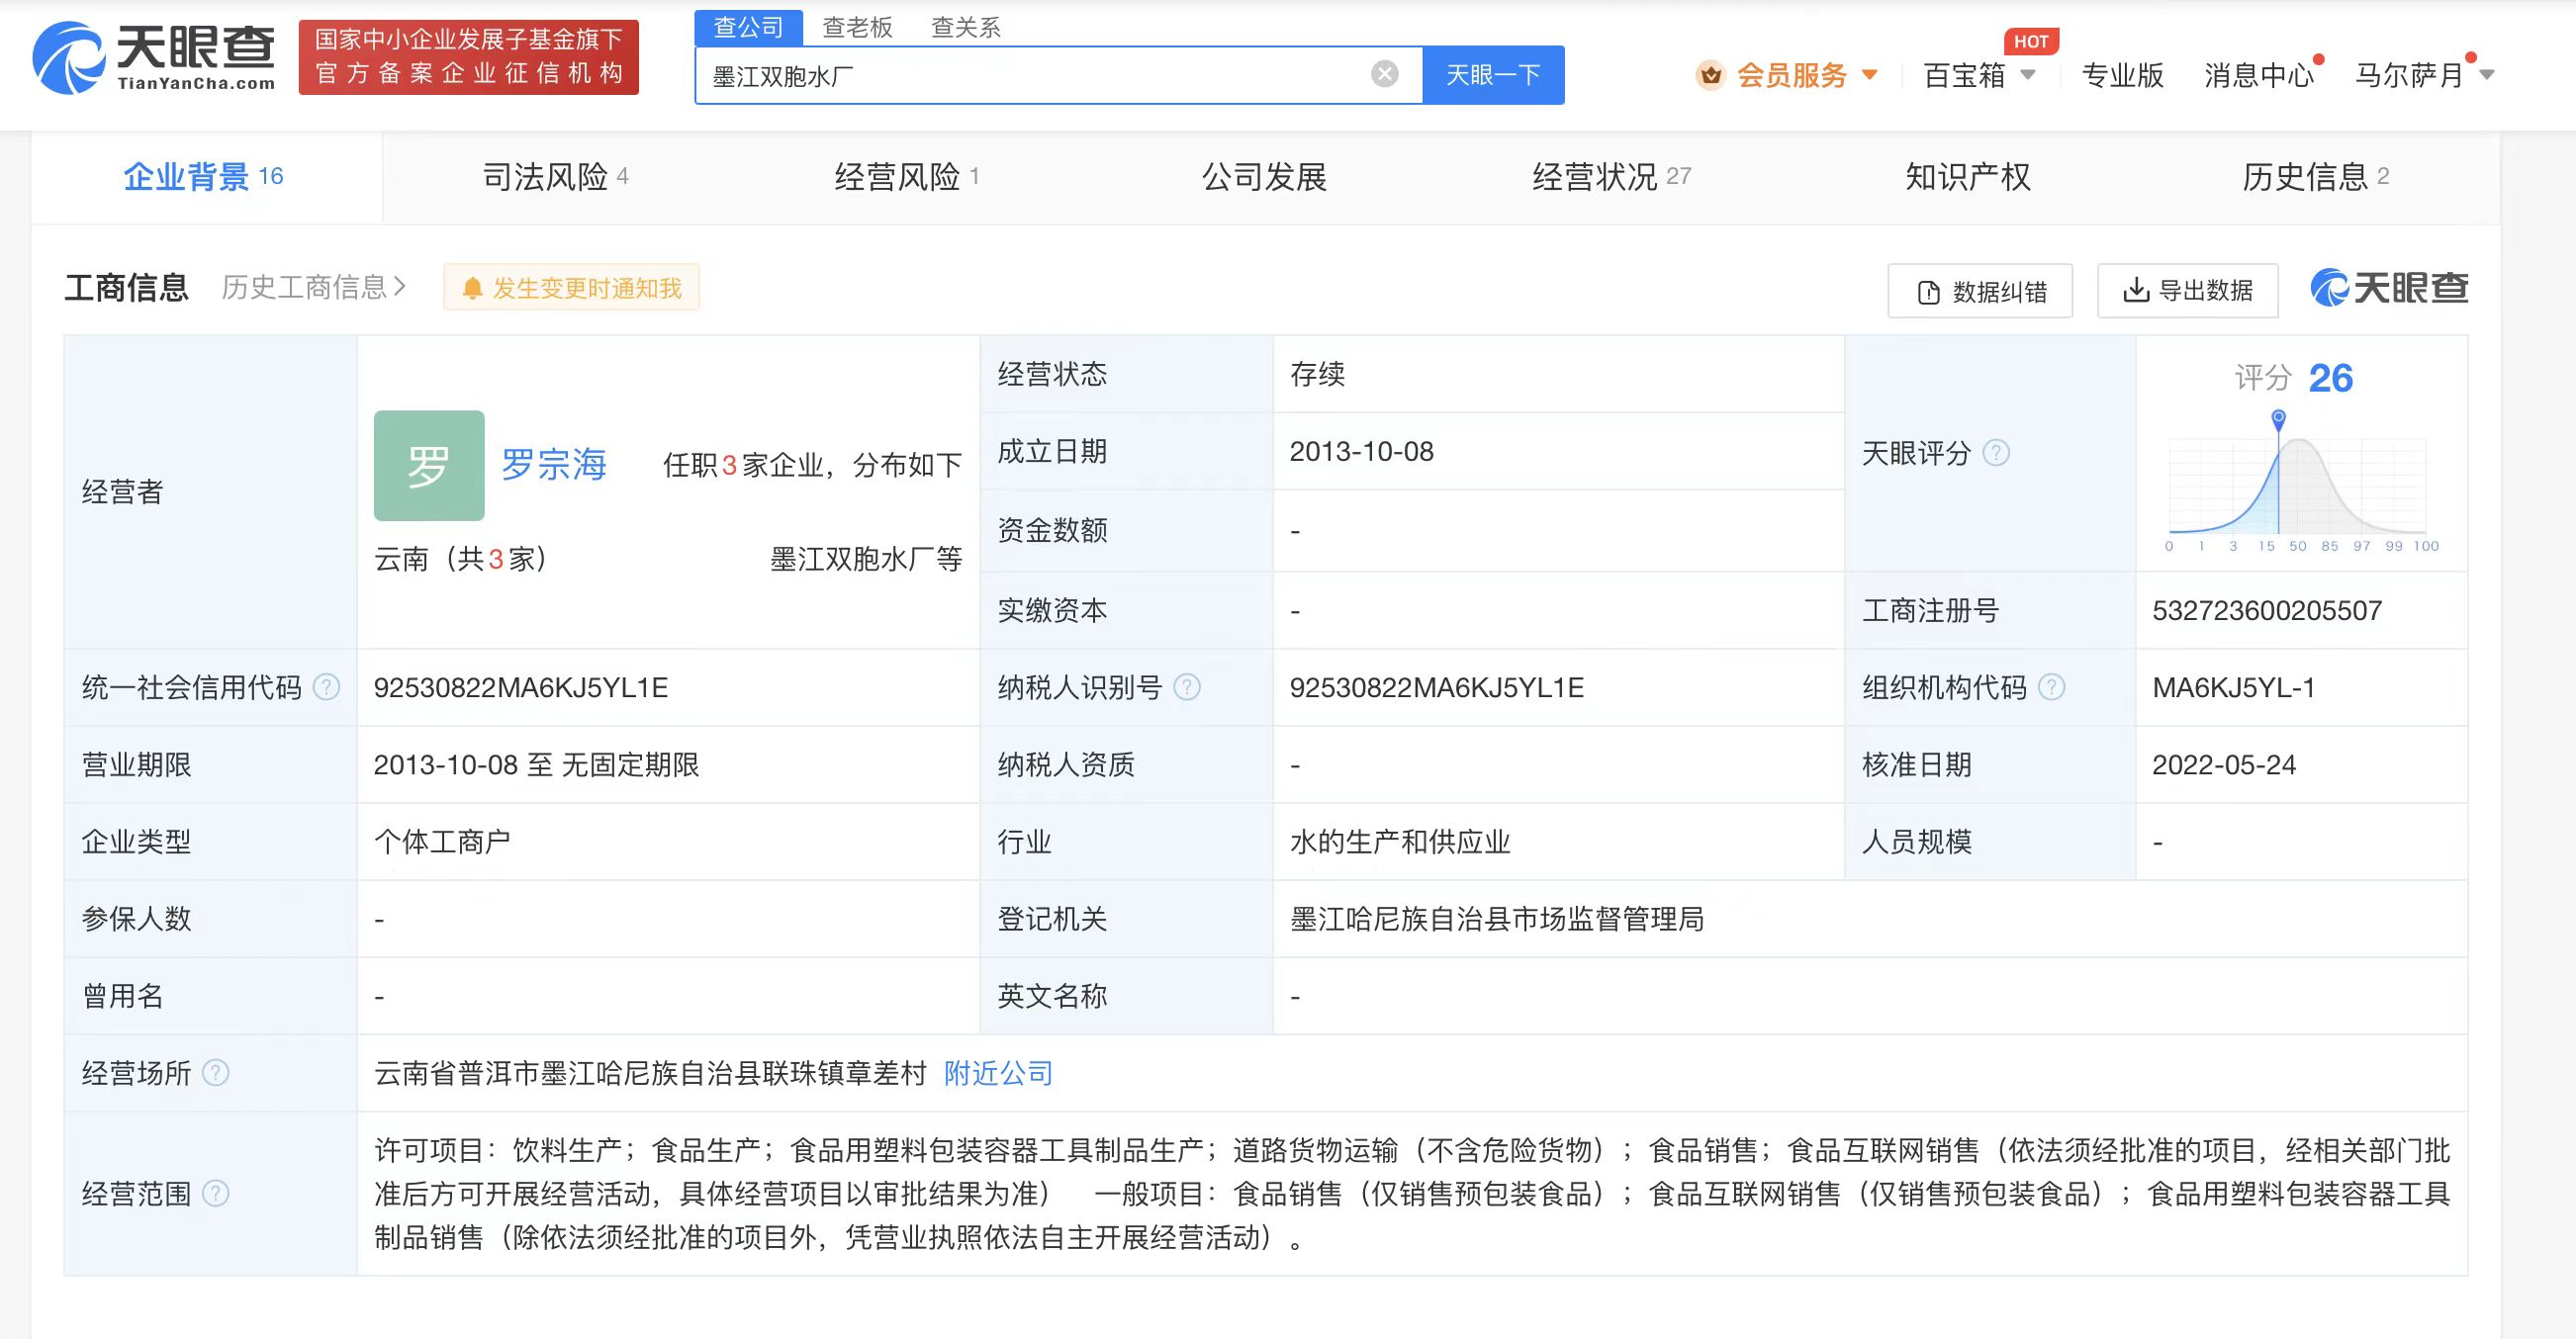Click the 天眼一下 search button
The width and height of the screenshot is (2576, 1339).
coord(1493,75)
